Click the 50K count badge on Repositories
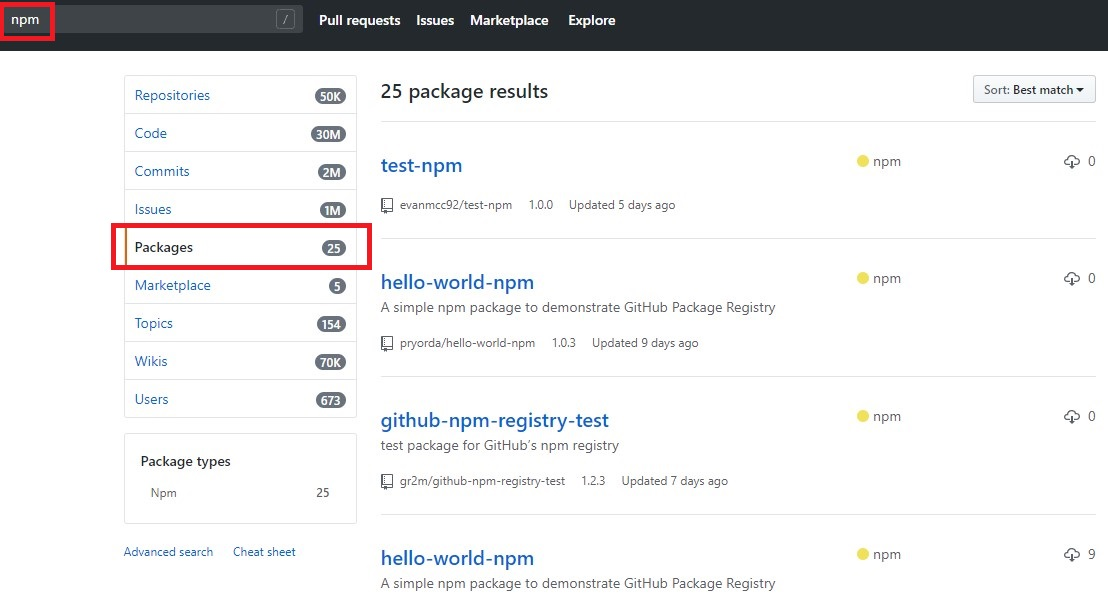This screenshot has width=1108, height=595. 330,96
